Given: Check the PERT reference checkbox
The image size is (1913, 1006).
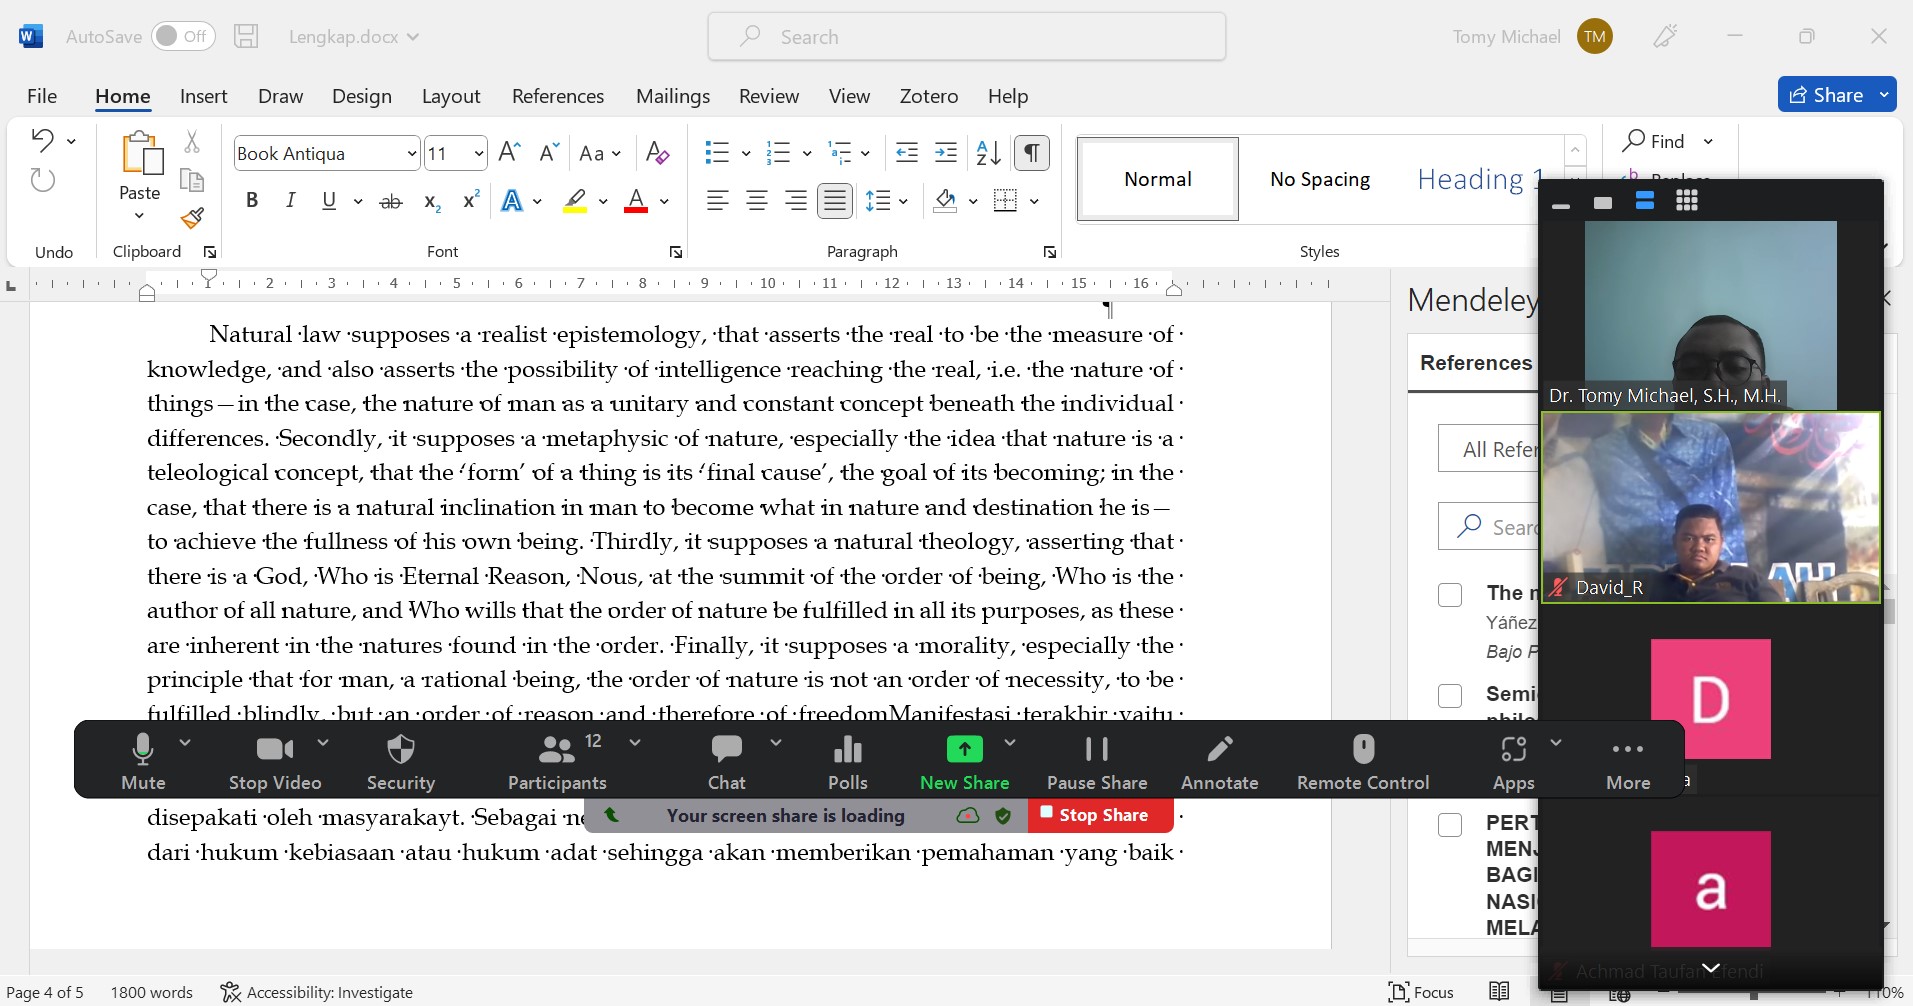Looking at the screenshot, I should (1450, 825).
